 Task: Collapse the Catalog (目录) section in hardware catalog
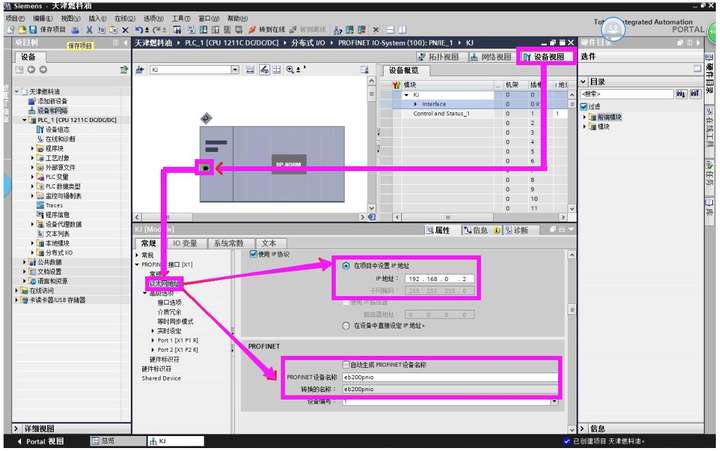click(584, 82)
